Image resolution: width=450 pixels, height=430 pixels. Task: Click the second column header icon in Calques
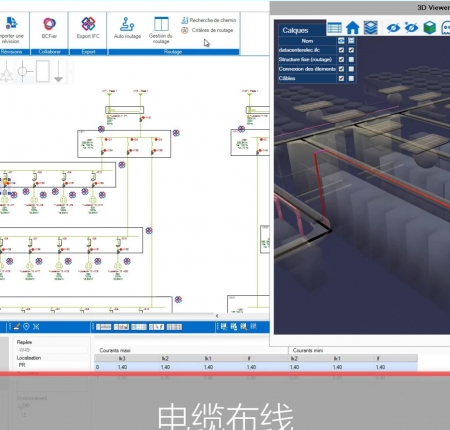351,41
